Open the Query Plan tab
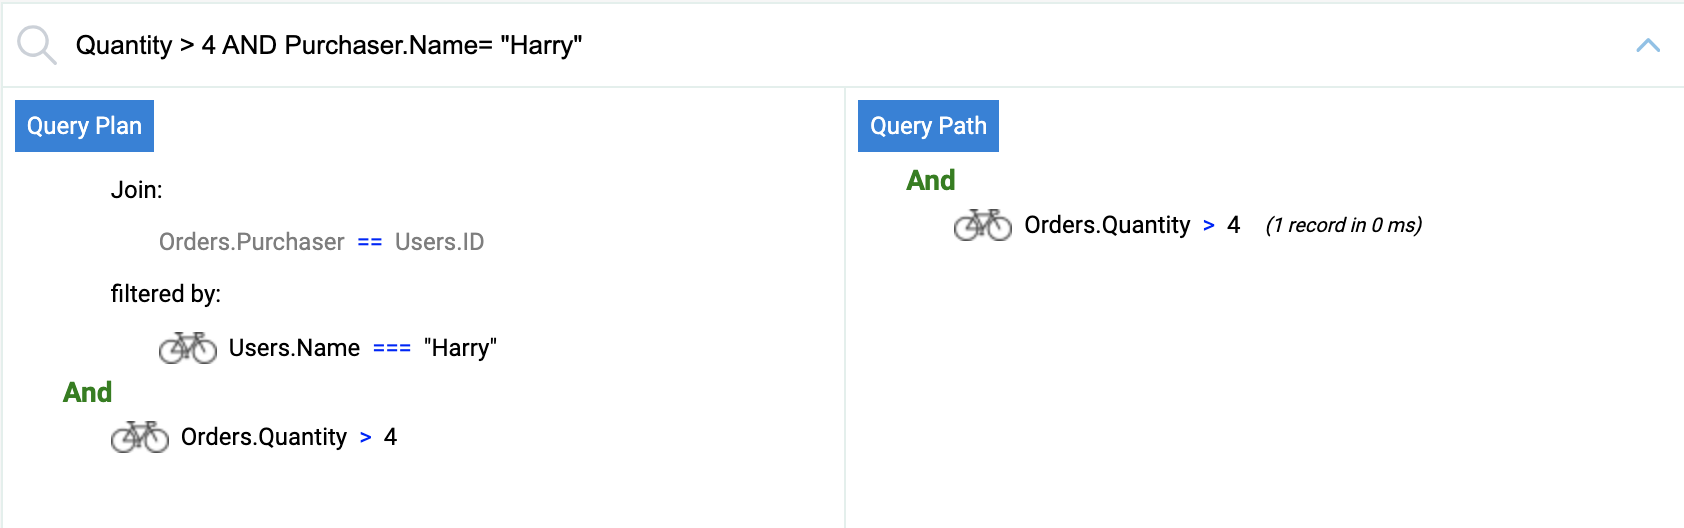 click(x=84, y=126)
